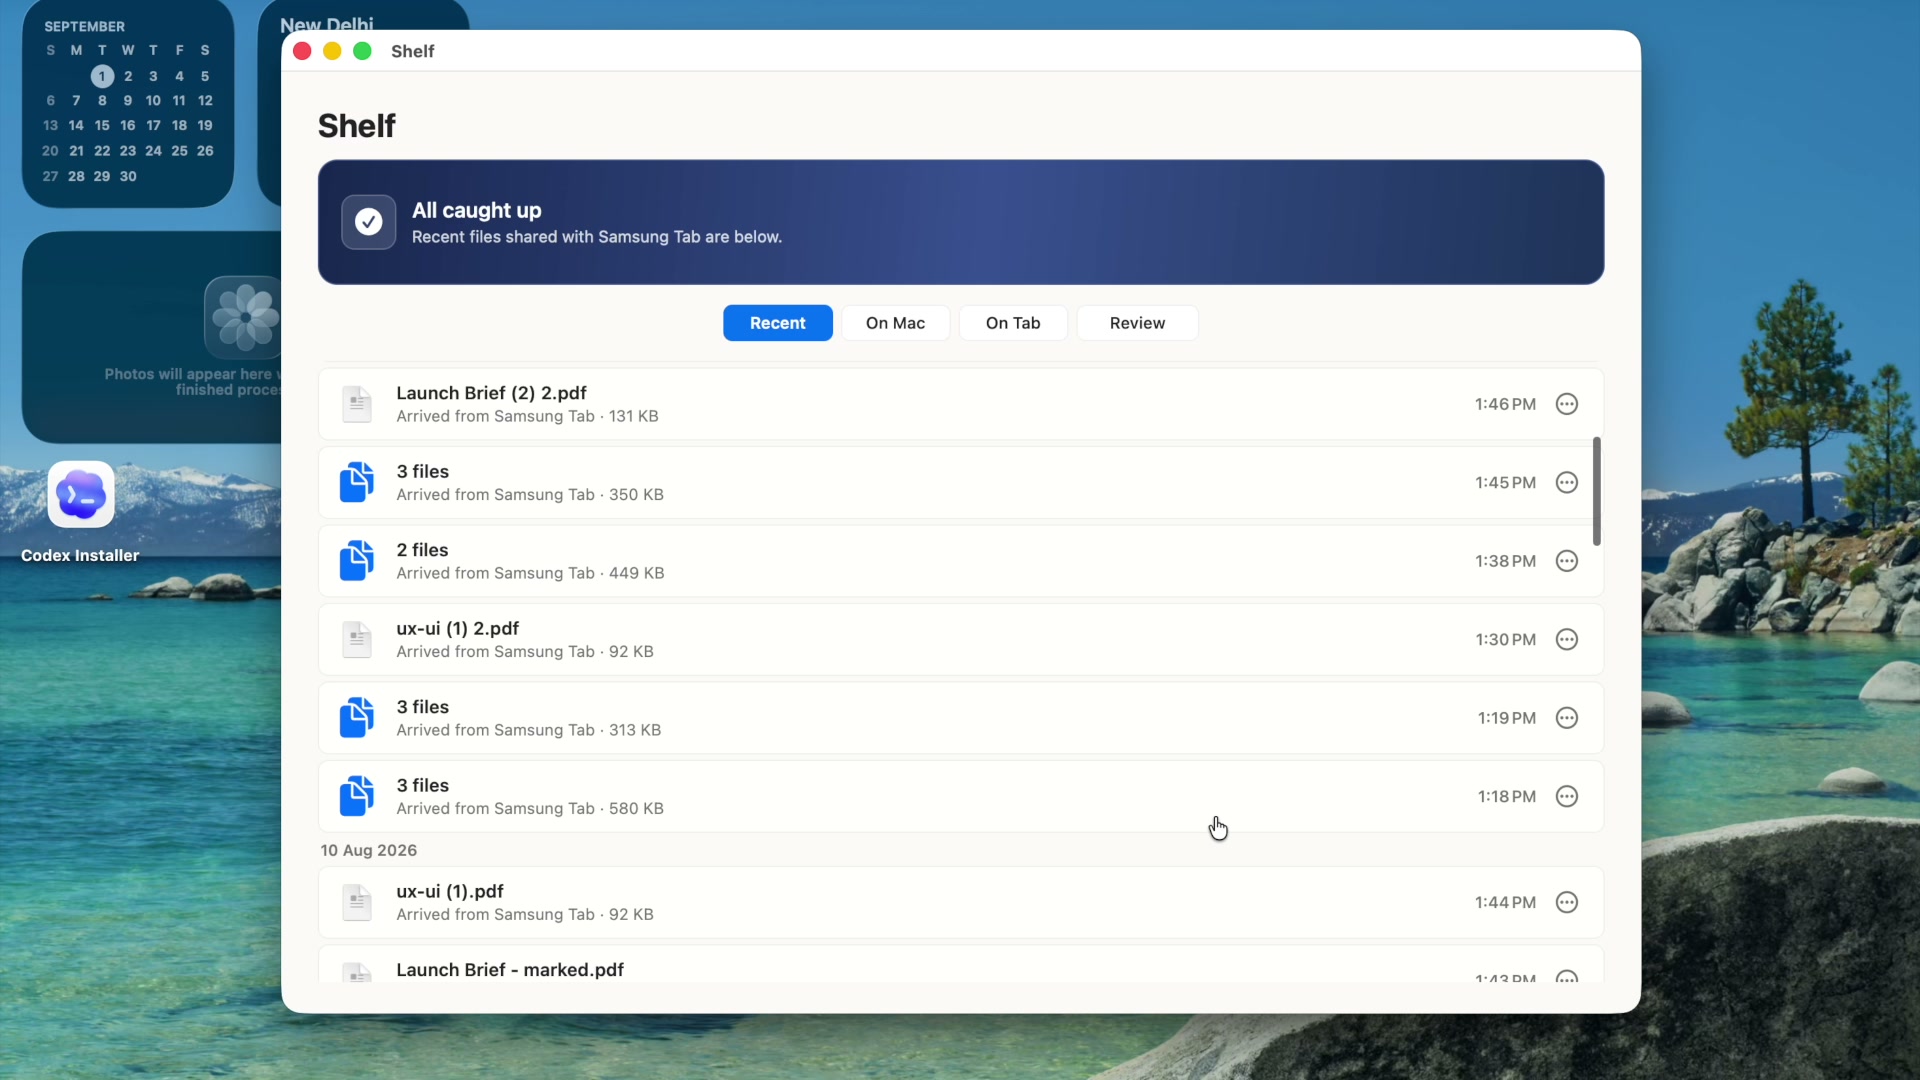Viewport: 1920px width, 1080px height.
Task: Click the document icon of ux-ui (1).pdf
Action: coord(357,902)
